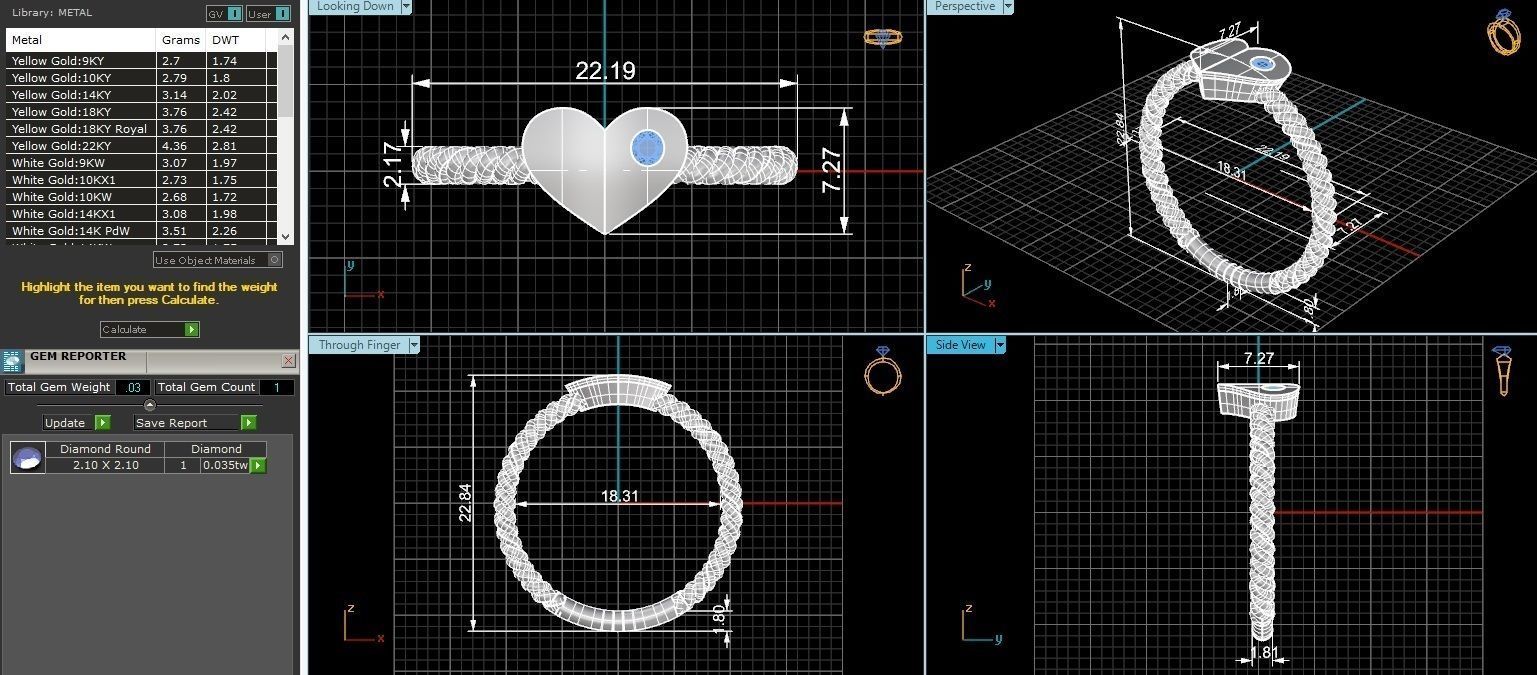This screenshot has height=675, width=1537.
Task: Open the Looking Down viewport dropdown arrow
Action: tap(406, 6)
